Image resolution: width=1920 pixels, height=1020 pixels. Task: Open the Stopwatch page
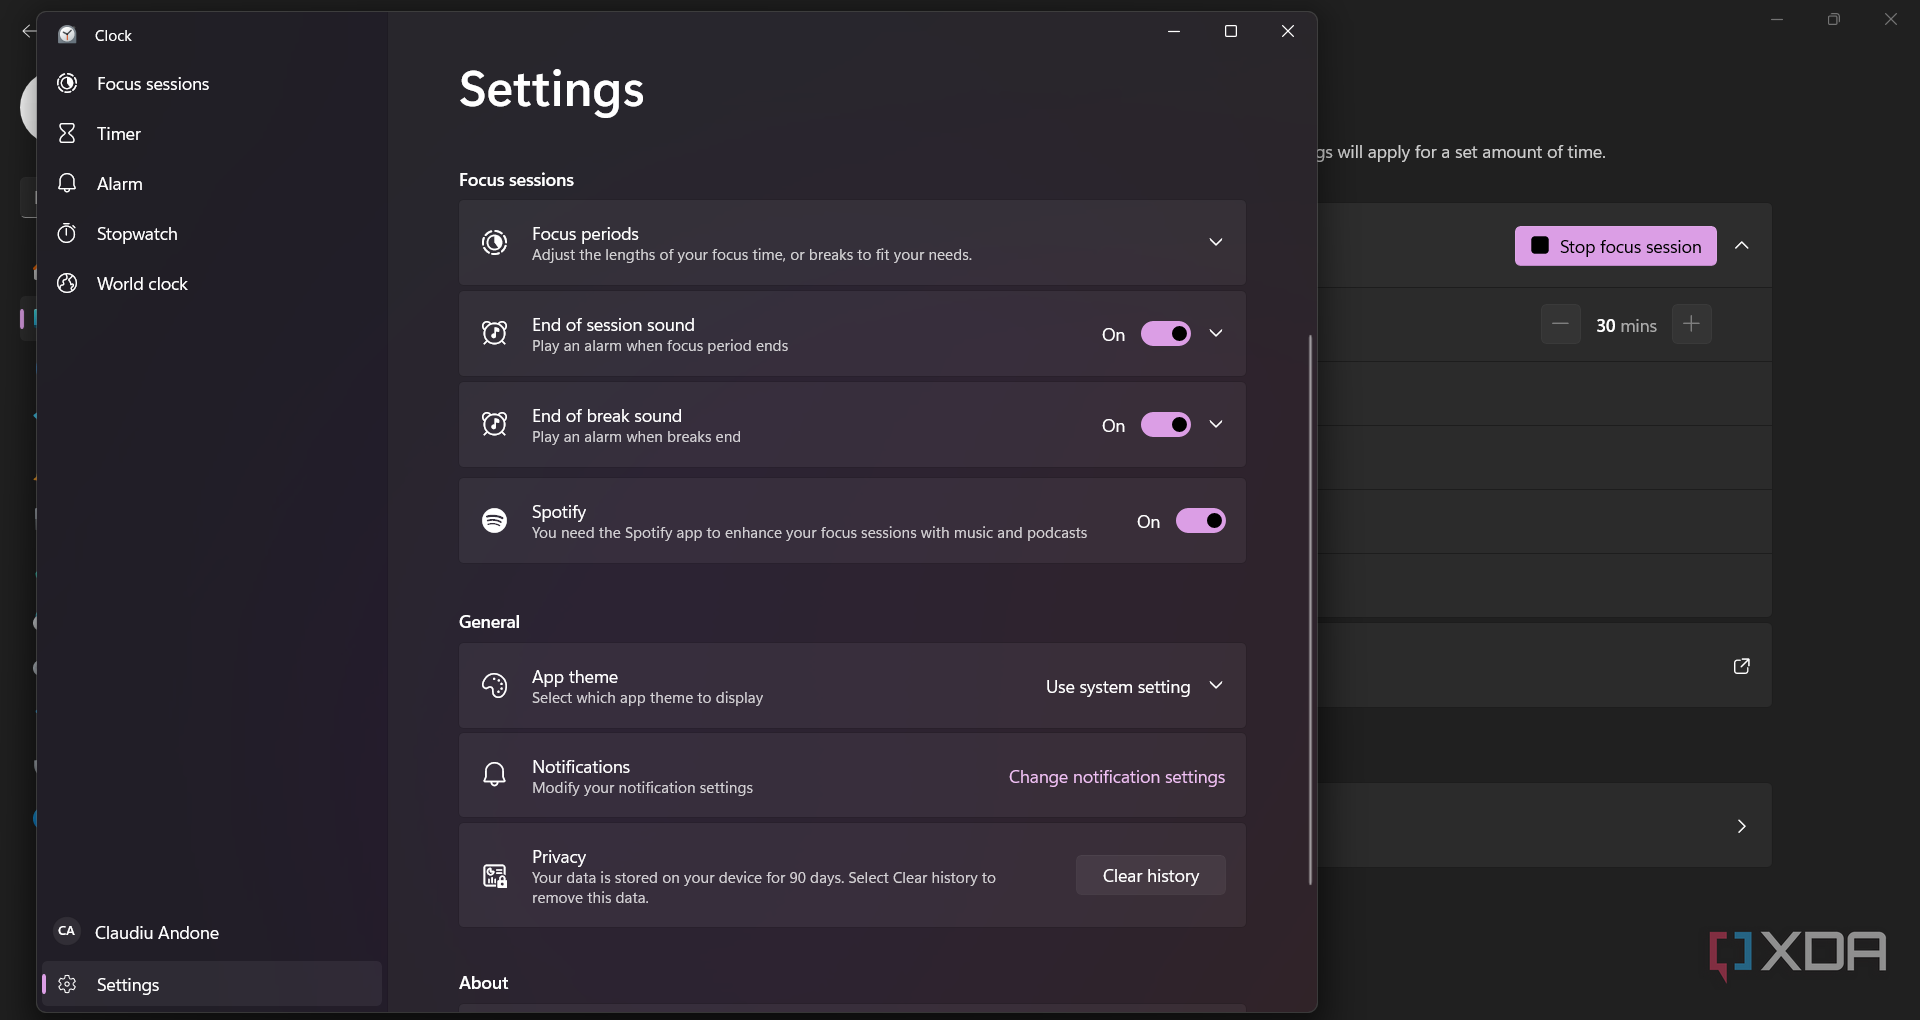(x=210, y=234)
